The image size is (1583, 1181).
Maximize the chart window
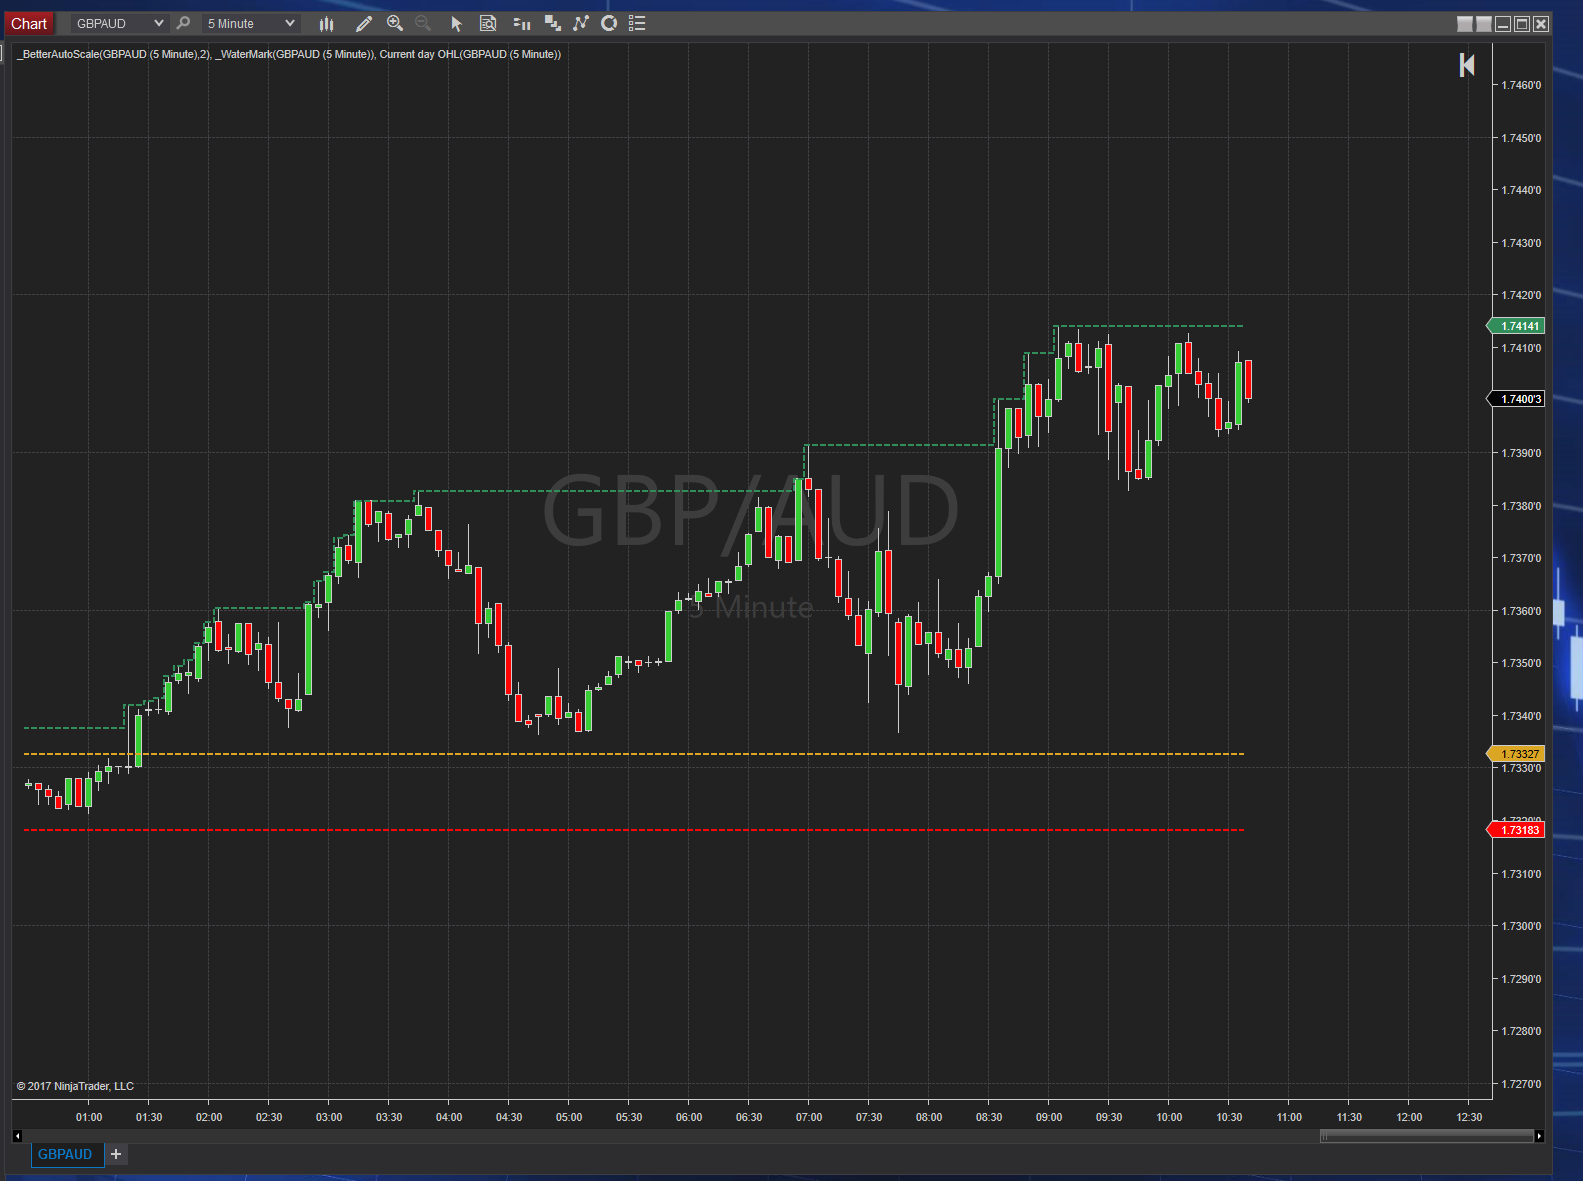(1522, 24)
